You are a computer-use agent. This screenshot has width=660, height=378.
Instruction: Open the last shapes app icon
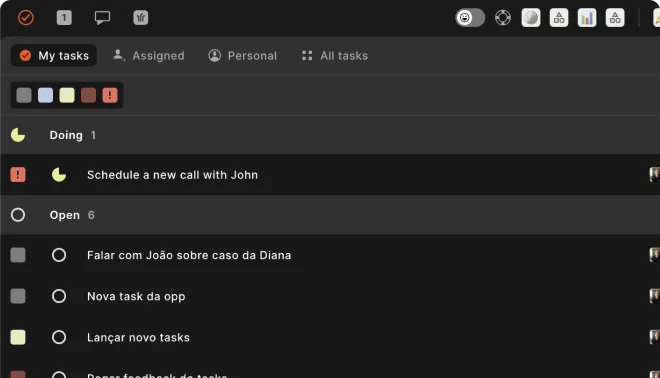(x=615, y=18)
